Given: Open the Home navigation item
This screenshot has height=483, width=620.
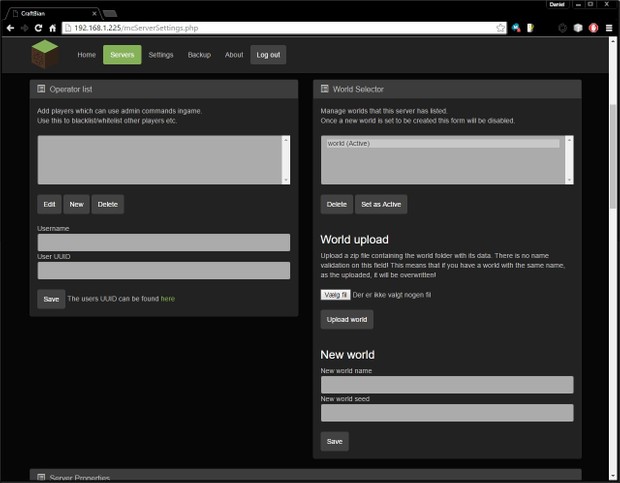Looking at the screenshot, I should click(x=87, y=55).
